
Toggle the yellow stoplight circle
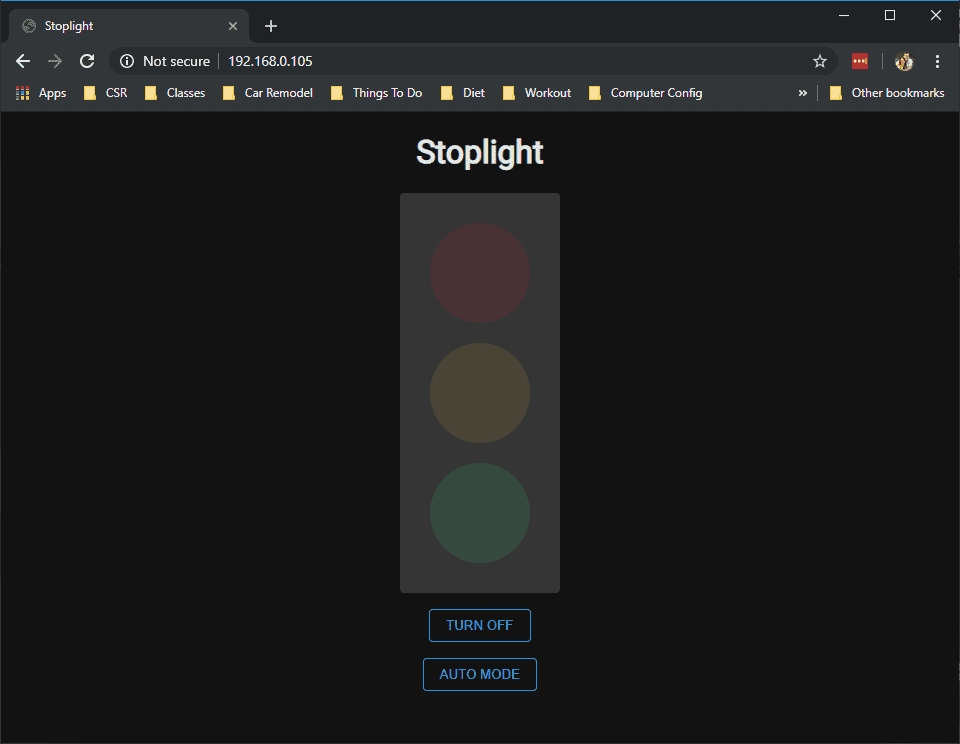coord(480,393)
